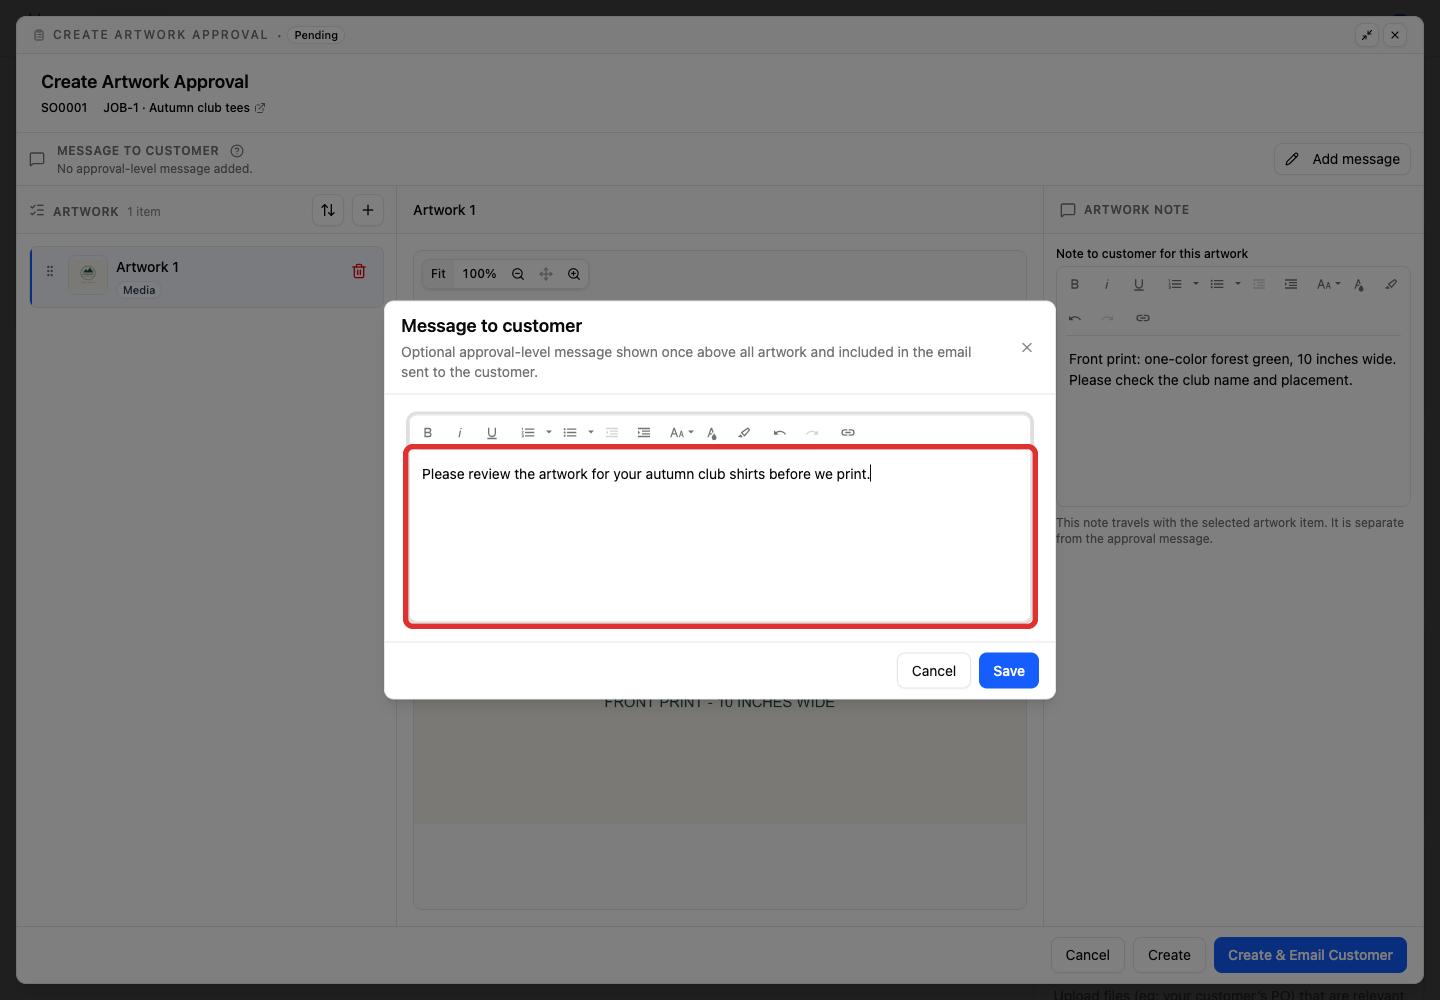This screenshot has height=1000, width=1440.
Task: Cancel the Message to customer dialog
Action: pos(934,671)
